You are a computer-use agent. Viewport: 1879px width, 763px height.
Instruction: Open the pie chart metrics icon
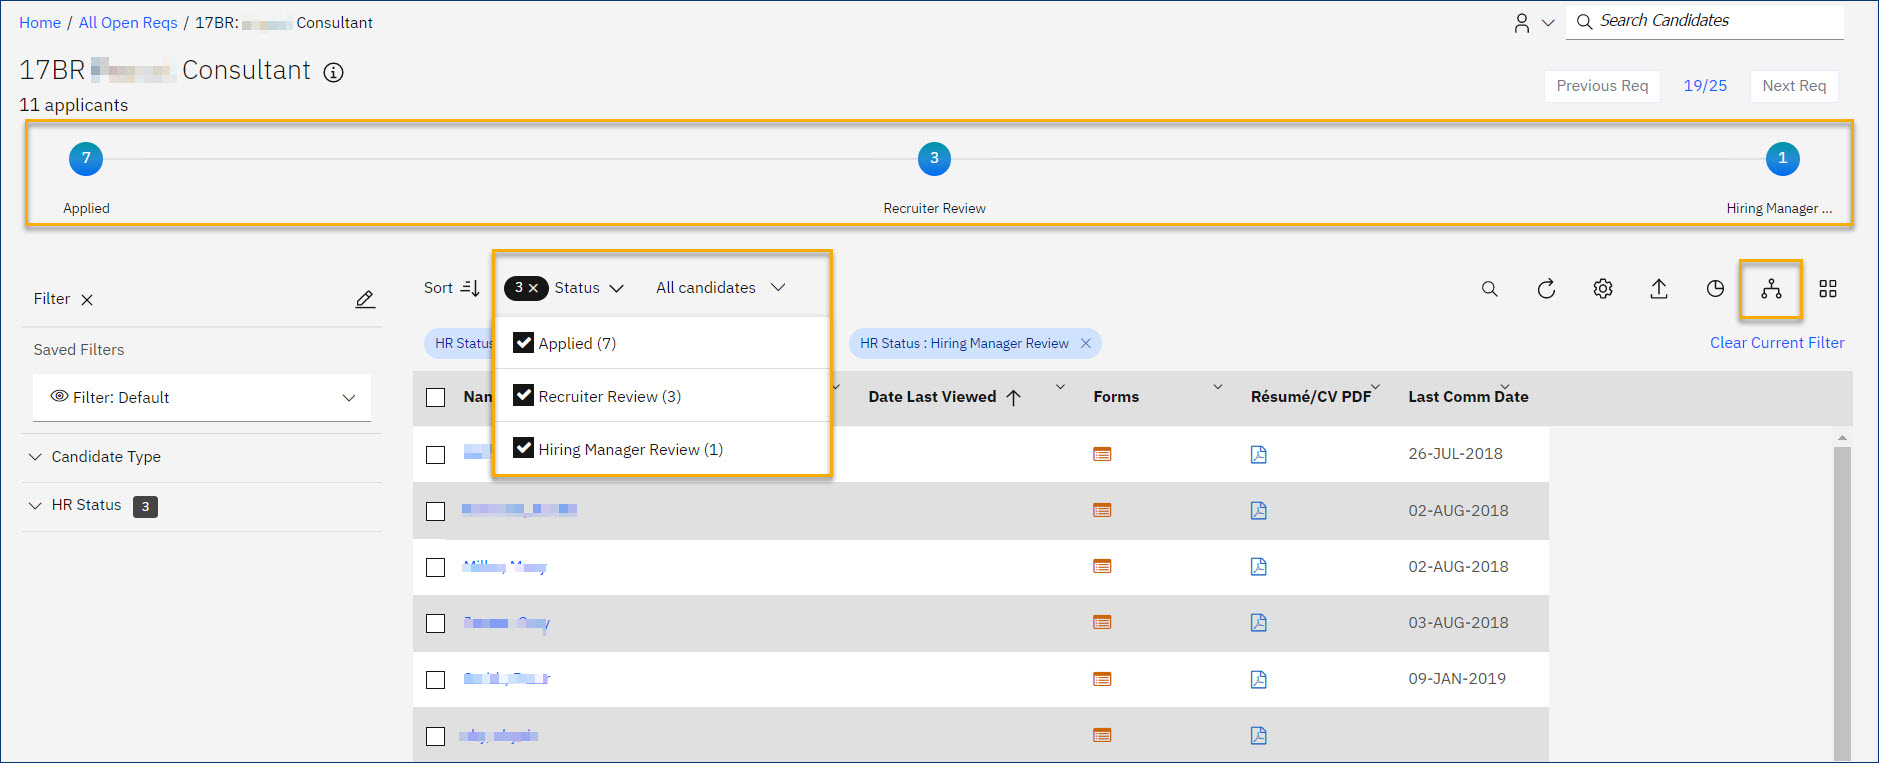1715,289
